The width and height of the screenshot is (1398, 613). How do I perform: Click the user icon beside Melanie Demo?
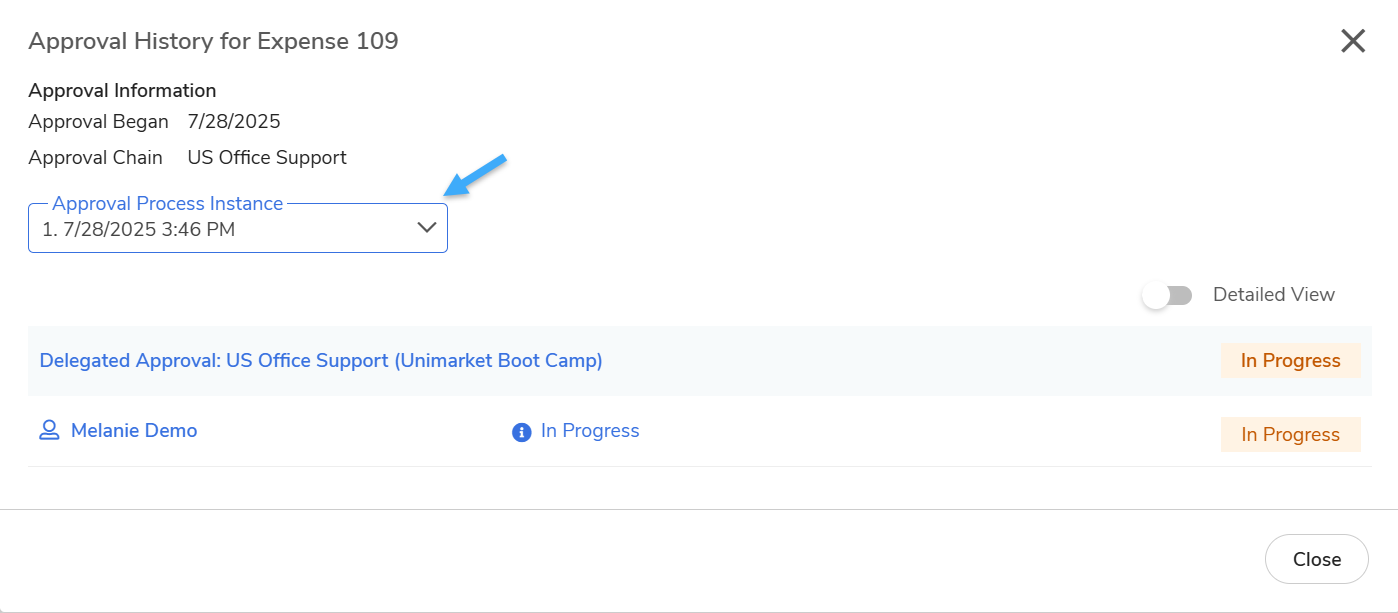[49, 431]
